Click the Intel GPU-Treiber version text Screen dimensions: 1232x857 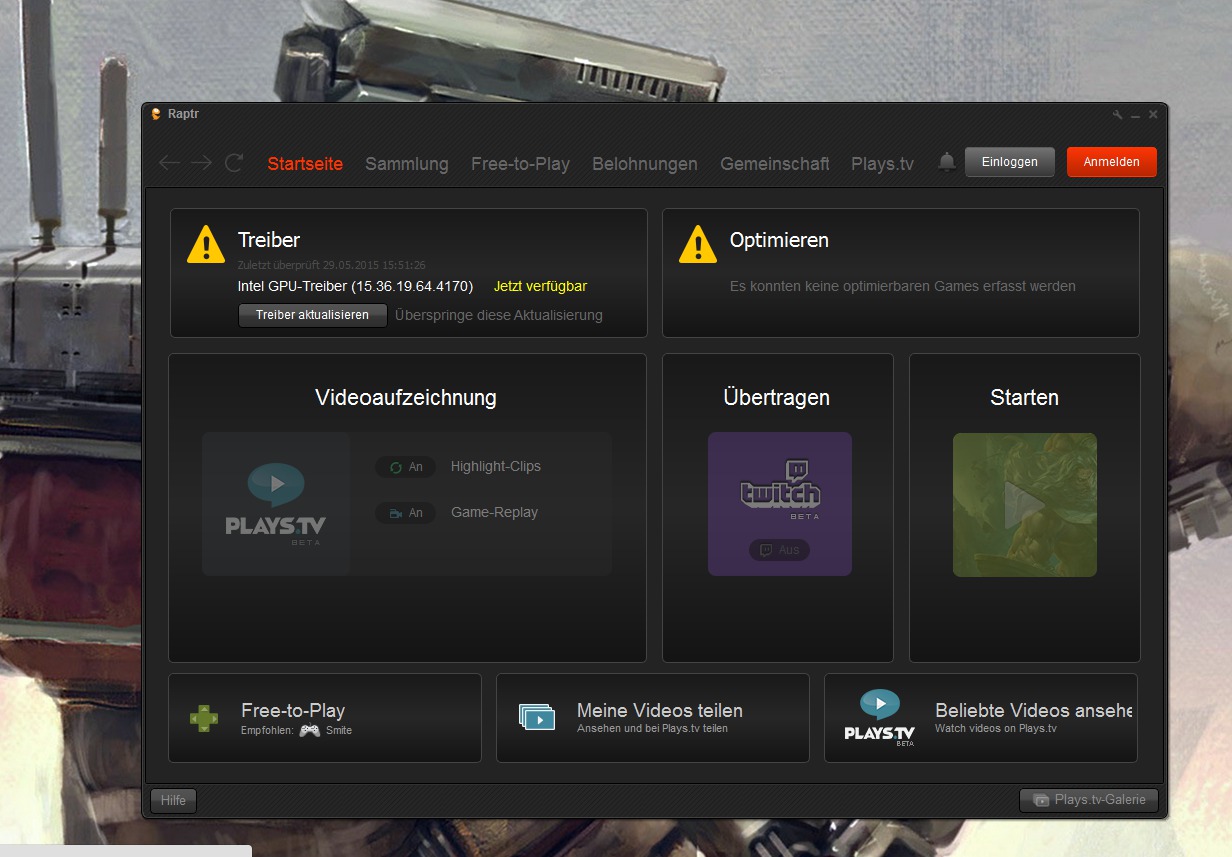pyautogui.click(x=355, y=286)
